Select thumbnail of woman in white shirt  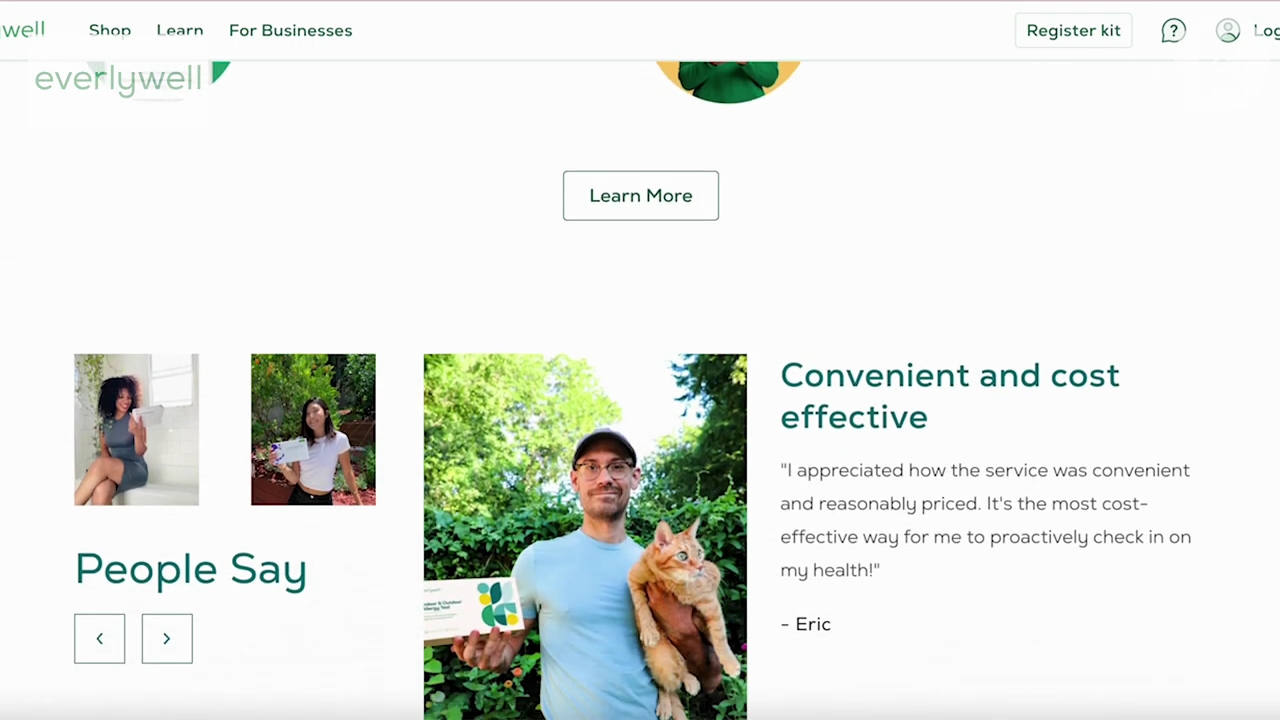(313, 429)
